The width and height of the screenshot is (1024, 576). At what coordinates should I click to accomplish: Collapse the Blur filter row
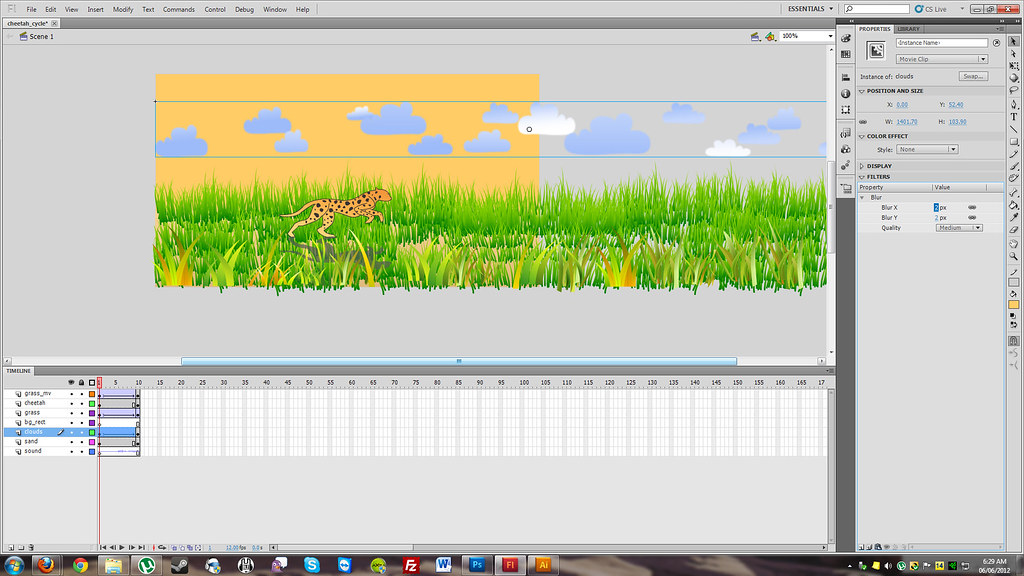[x=862, y=197]
